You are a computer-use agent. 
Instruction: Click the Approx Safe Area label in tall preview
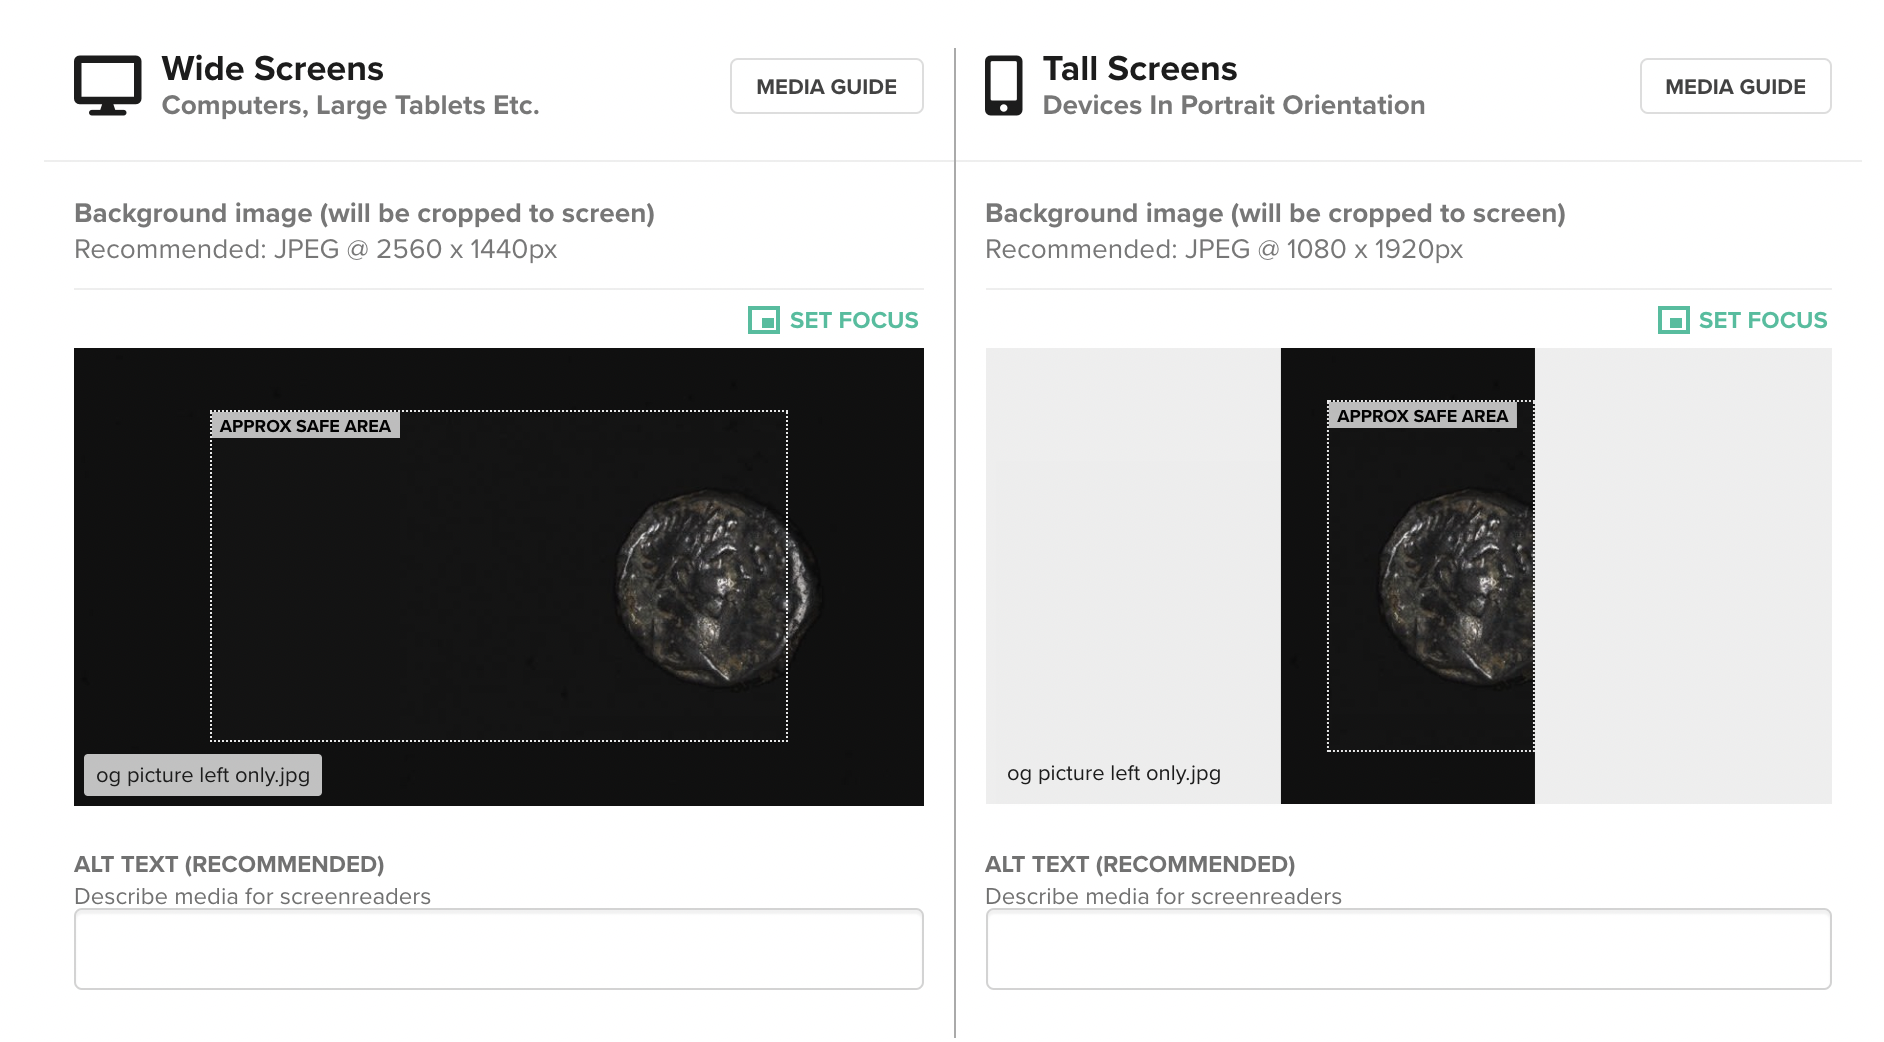[1422, 416]
